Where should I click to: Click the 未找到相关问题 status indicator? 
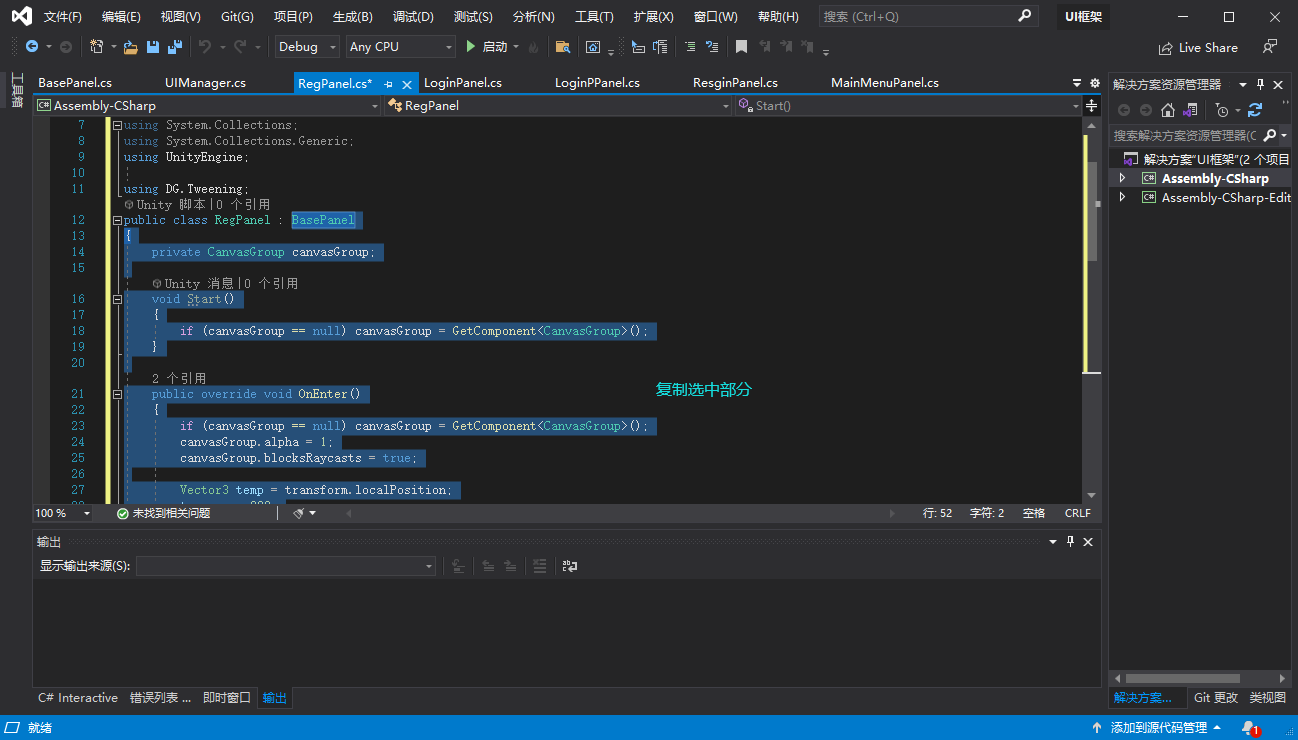click(x=163, y=513)
